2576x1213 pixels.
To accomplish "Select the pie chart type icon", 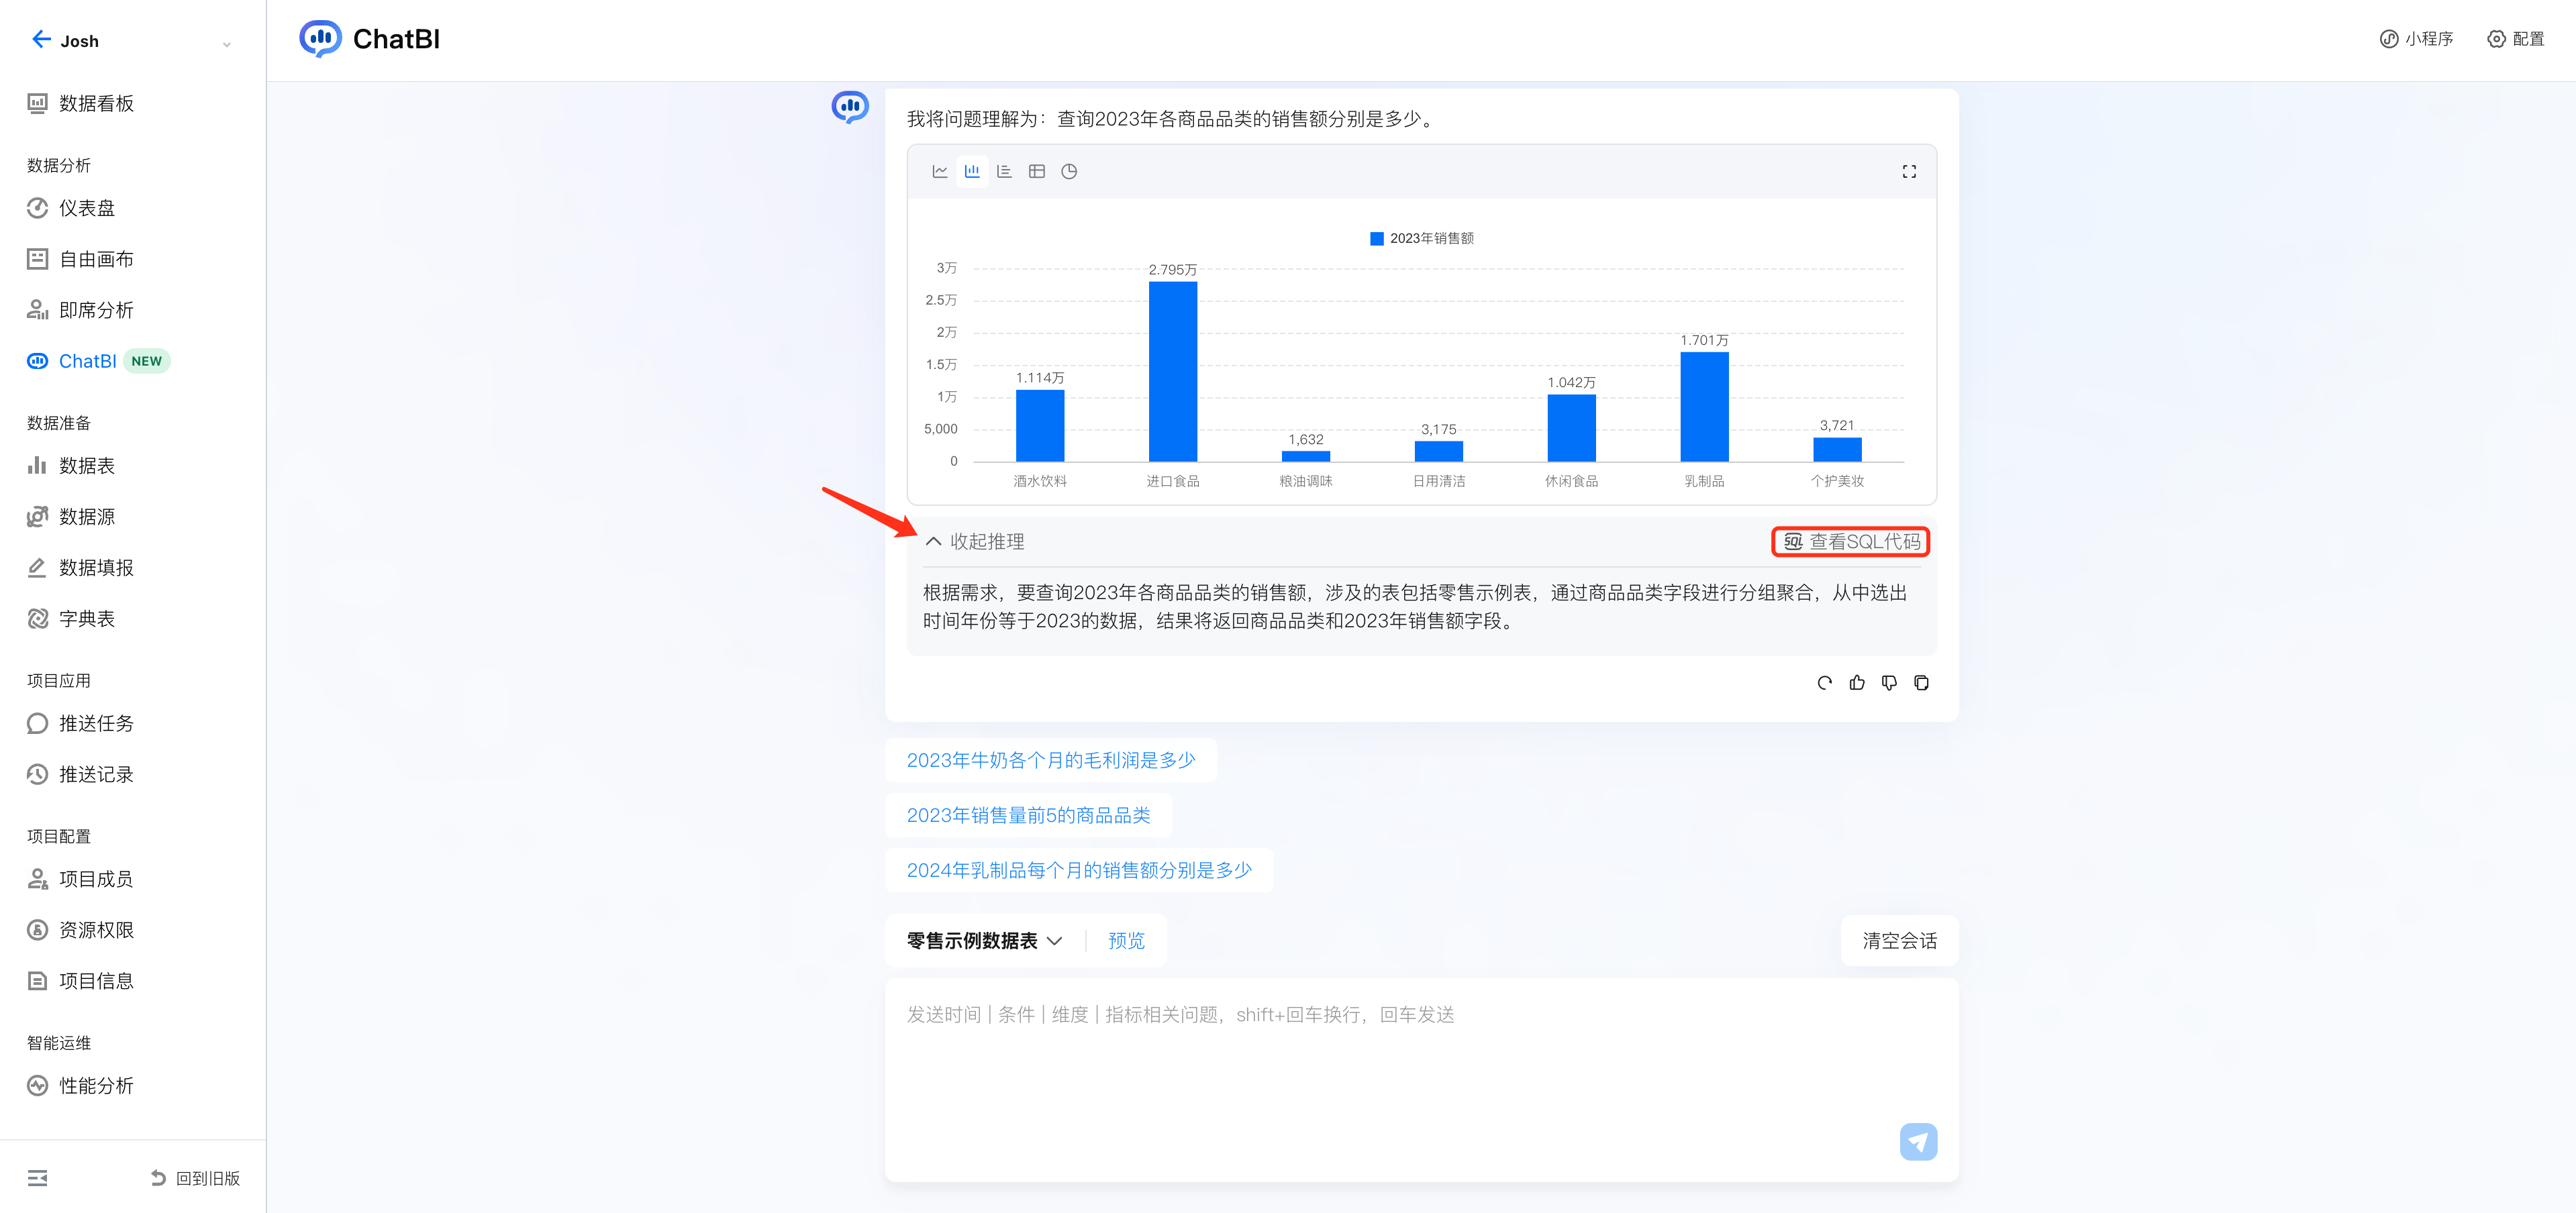I will pyautogui.click(x=1068, y=171).
